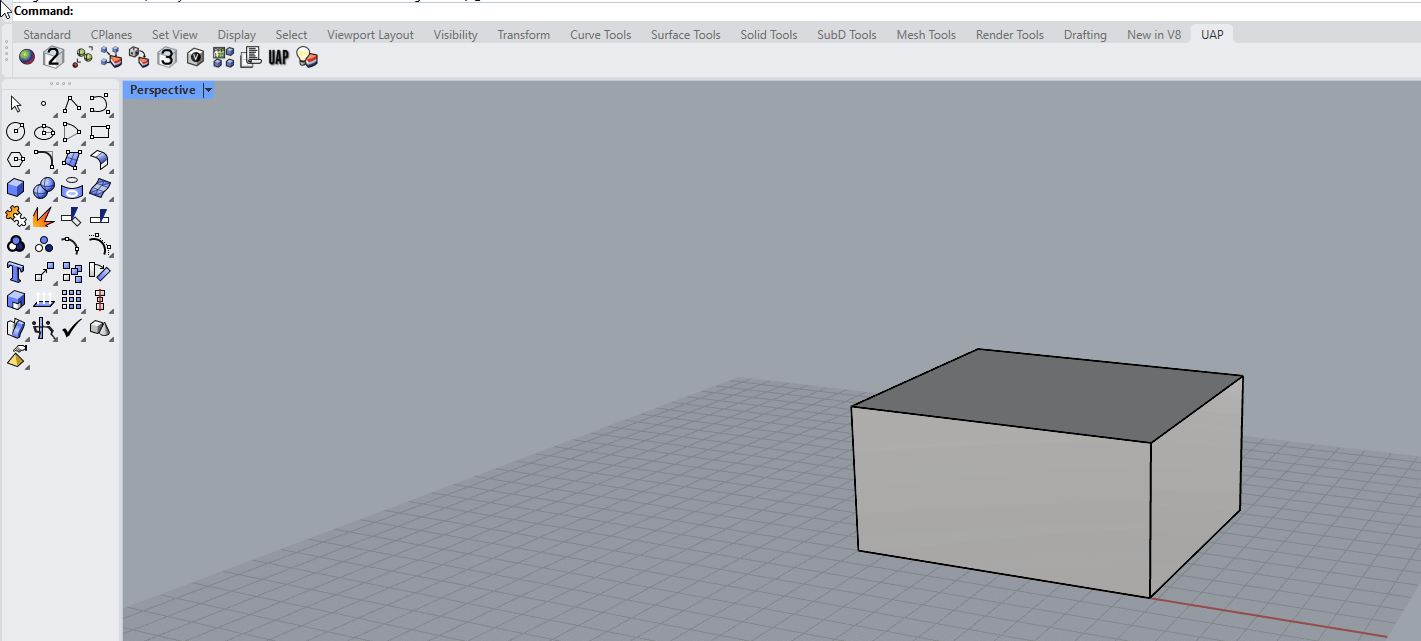Activate the Move tool
Image resolution: width=1421 pixels, height=641 pixels.
pos(44,272)
